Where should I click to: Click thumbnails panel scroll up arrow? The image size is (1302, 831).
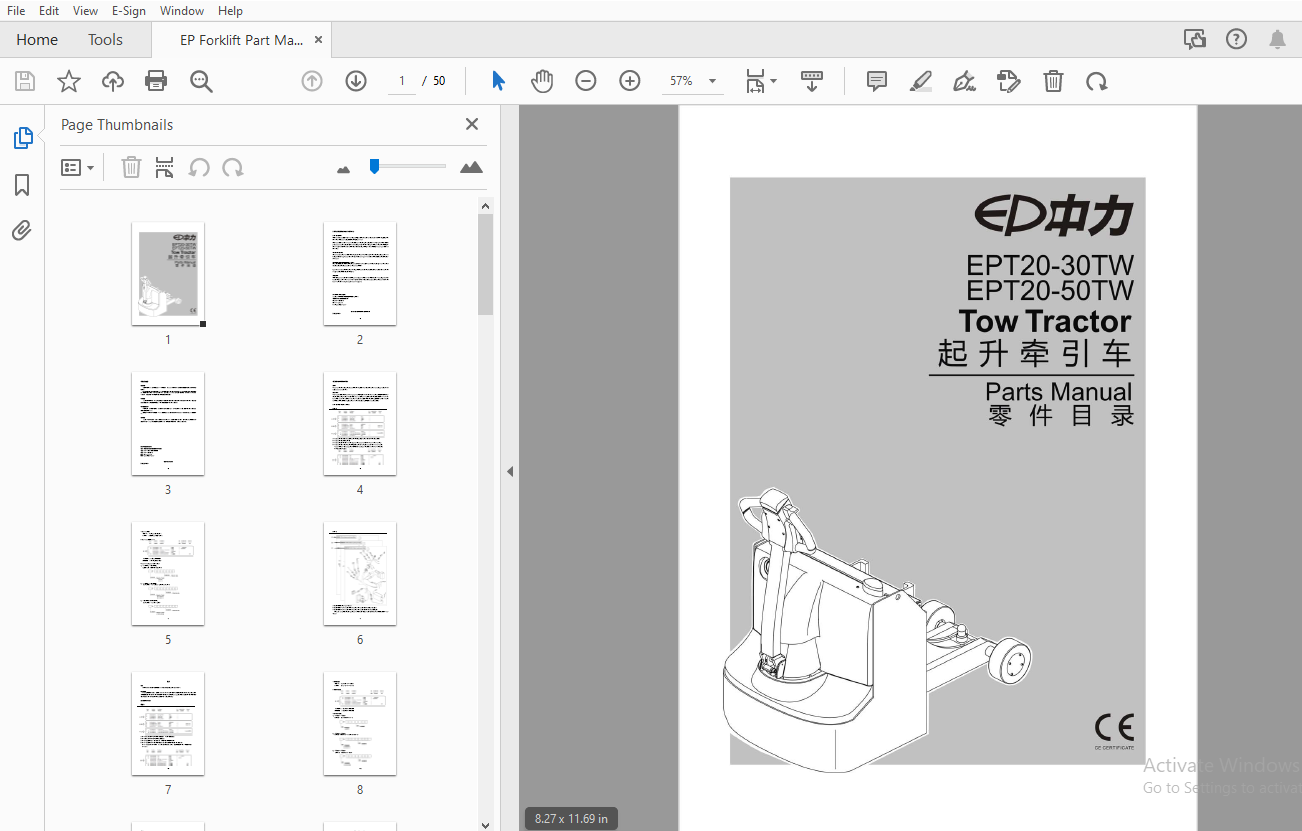point(486,206)
